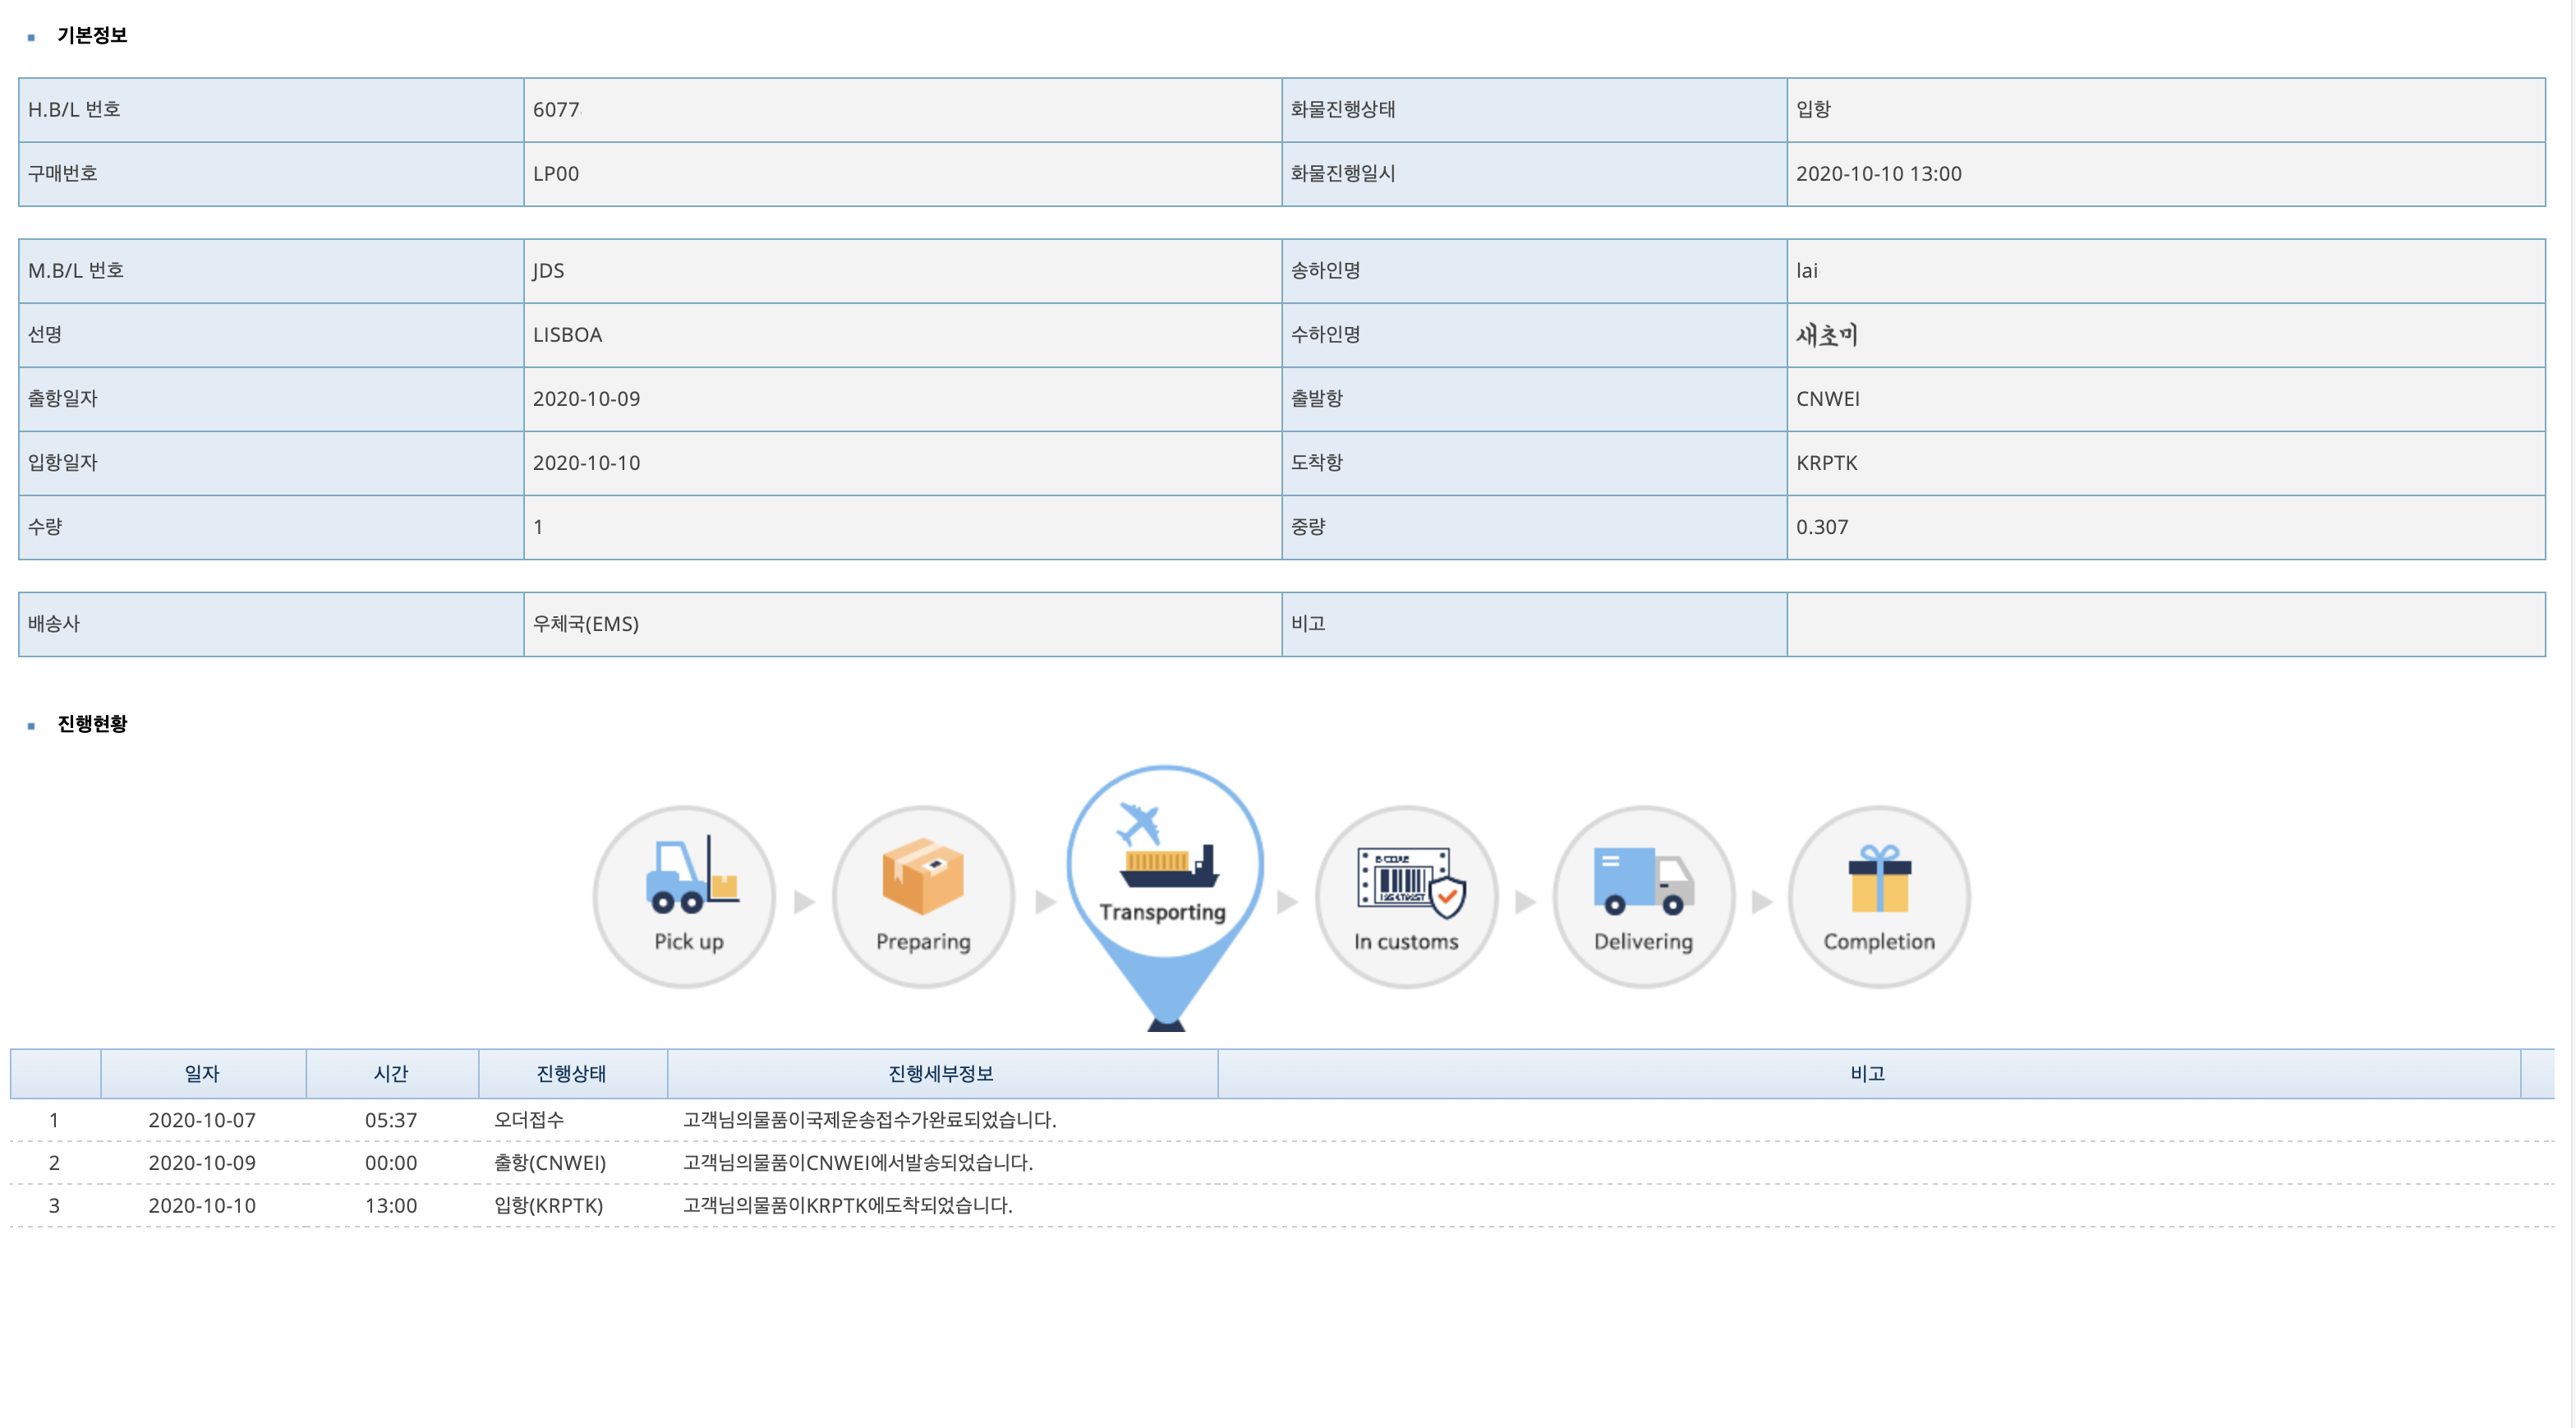Click the 기본정보 section heading
Viewport: 2576px width, 1428px height.
tap(92, 36)
